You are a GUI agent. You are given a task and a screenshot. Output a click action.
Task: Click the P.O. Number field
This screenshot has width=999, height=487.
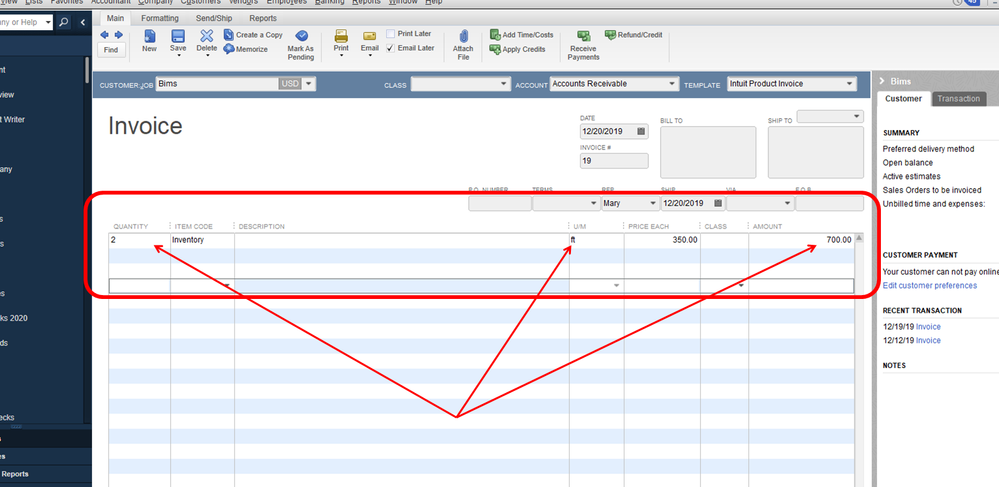500,203
